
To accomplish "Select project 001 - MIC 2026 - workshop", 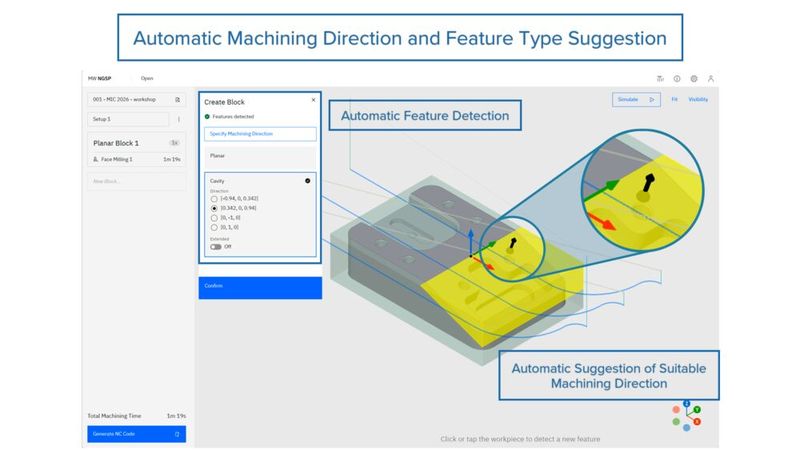I will (137, 99).
